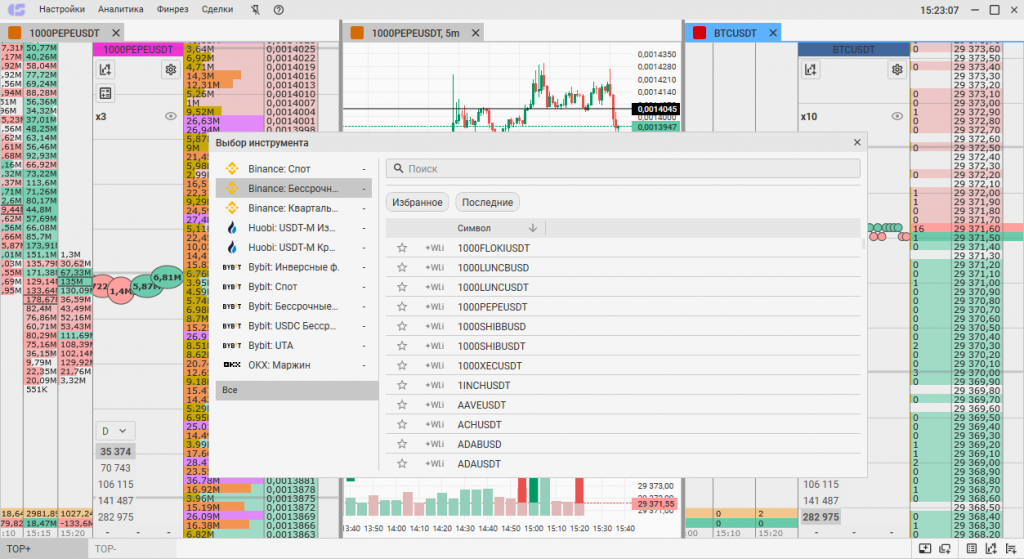Click the Binance icon beside Спот

click(x=232, y=168)
